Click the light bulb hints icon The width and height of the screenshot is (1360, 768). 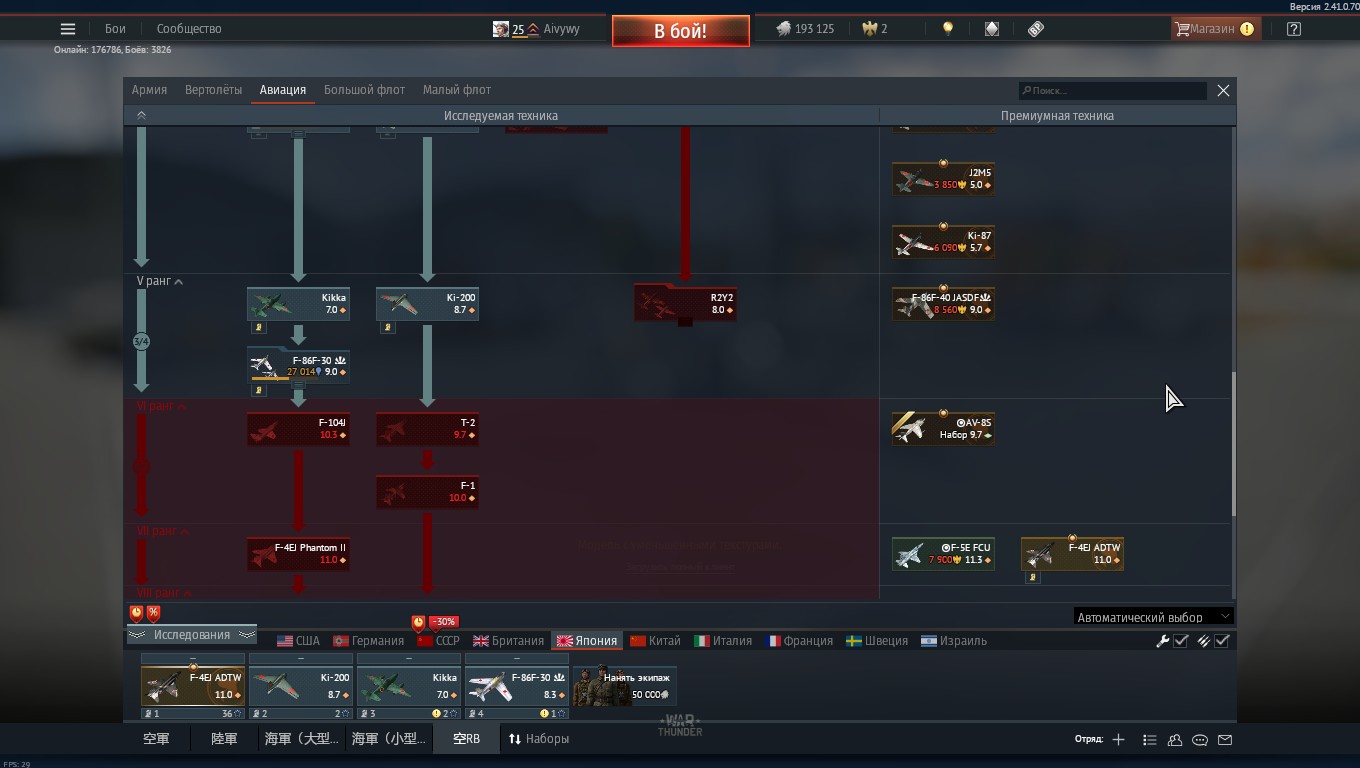pos(947,29)
